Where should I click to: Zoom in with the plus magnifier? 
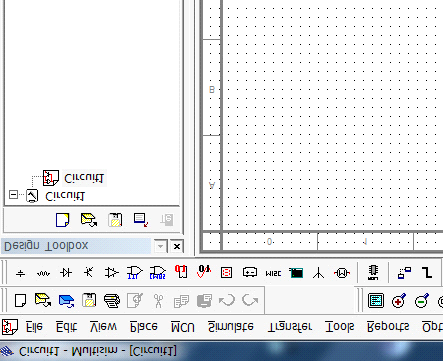pos(399,301)
